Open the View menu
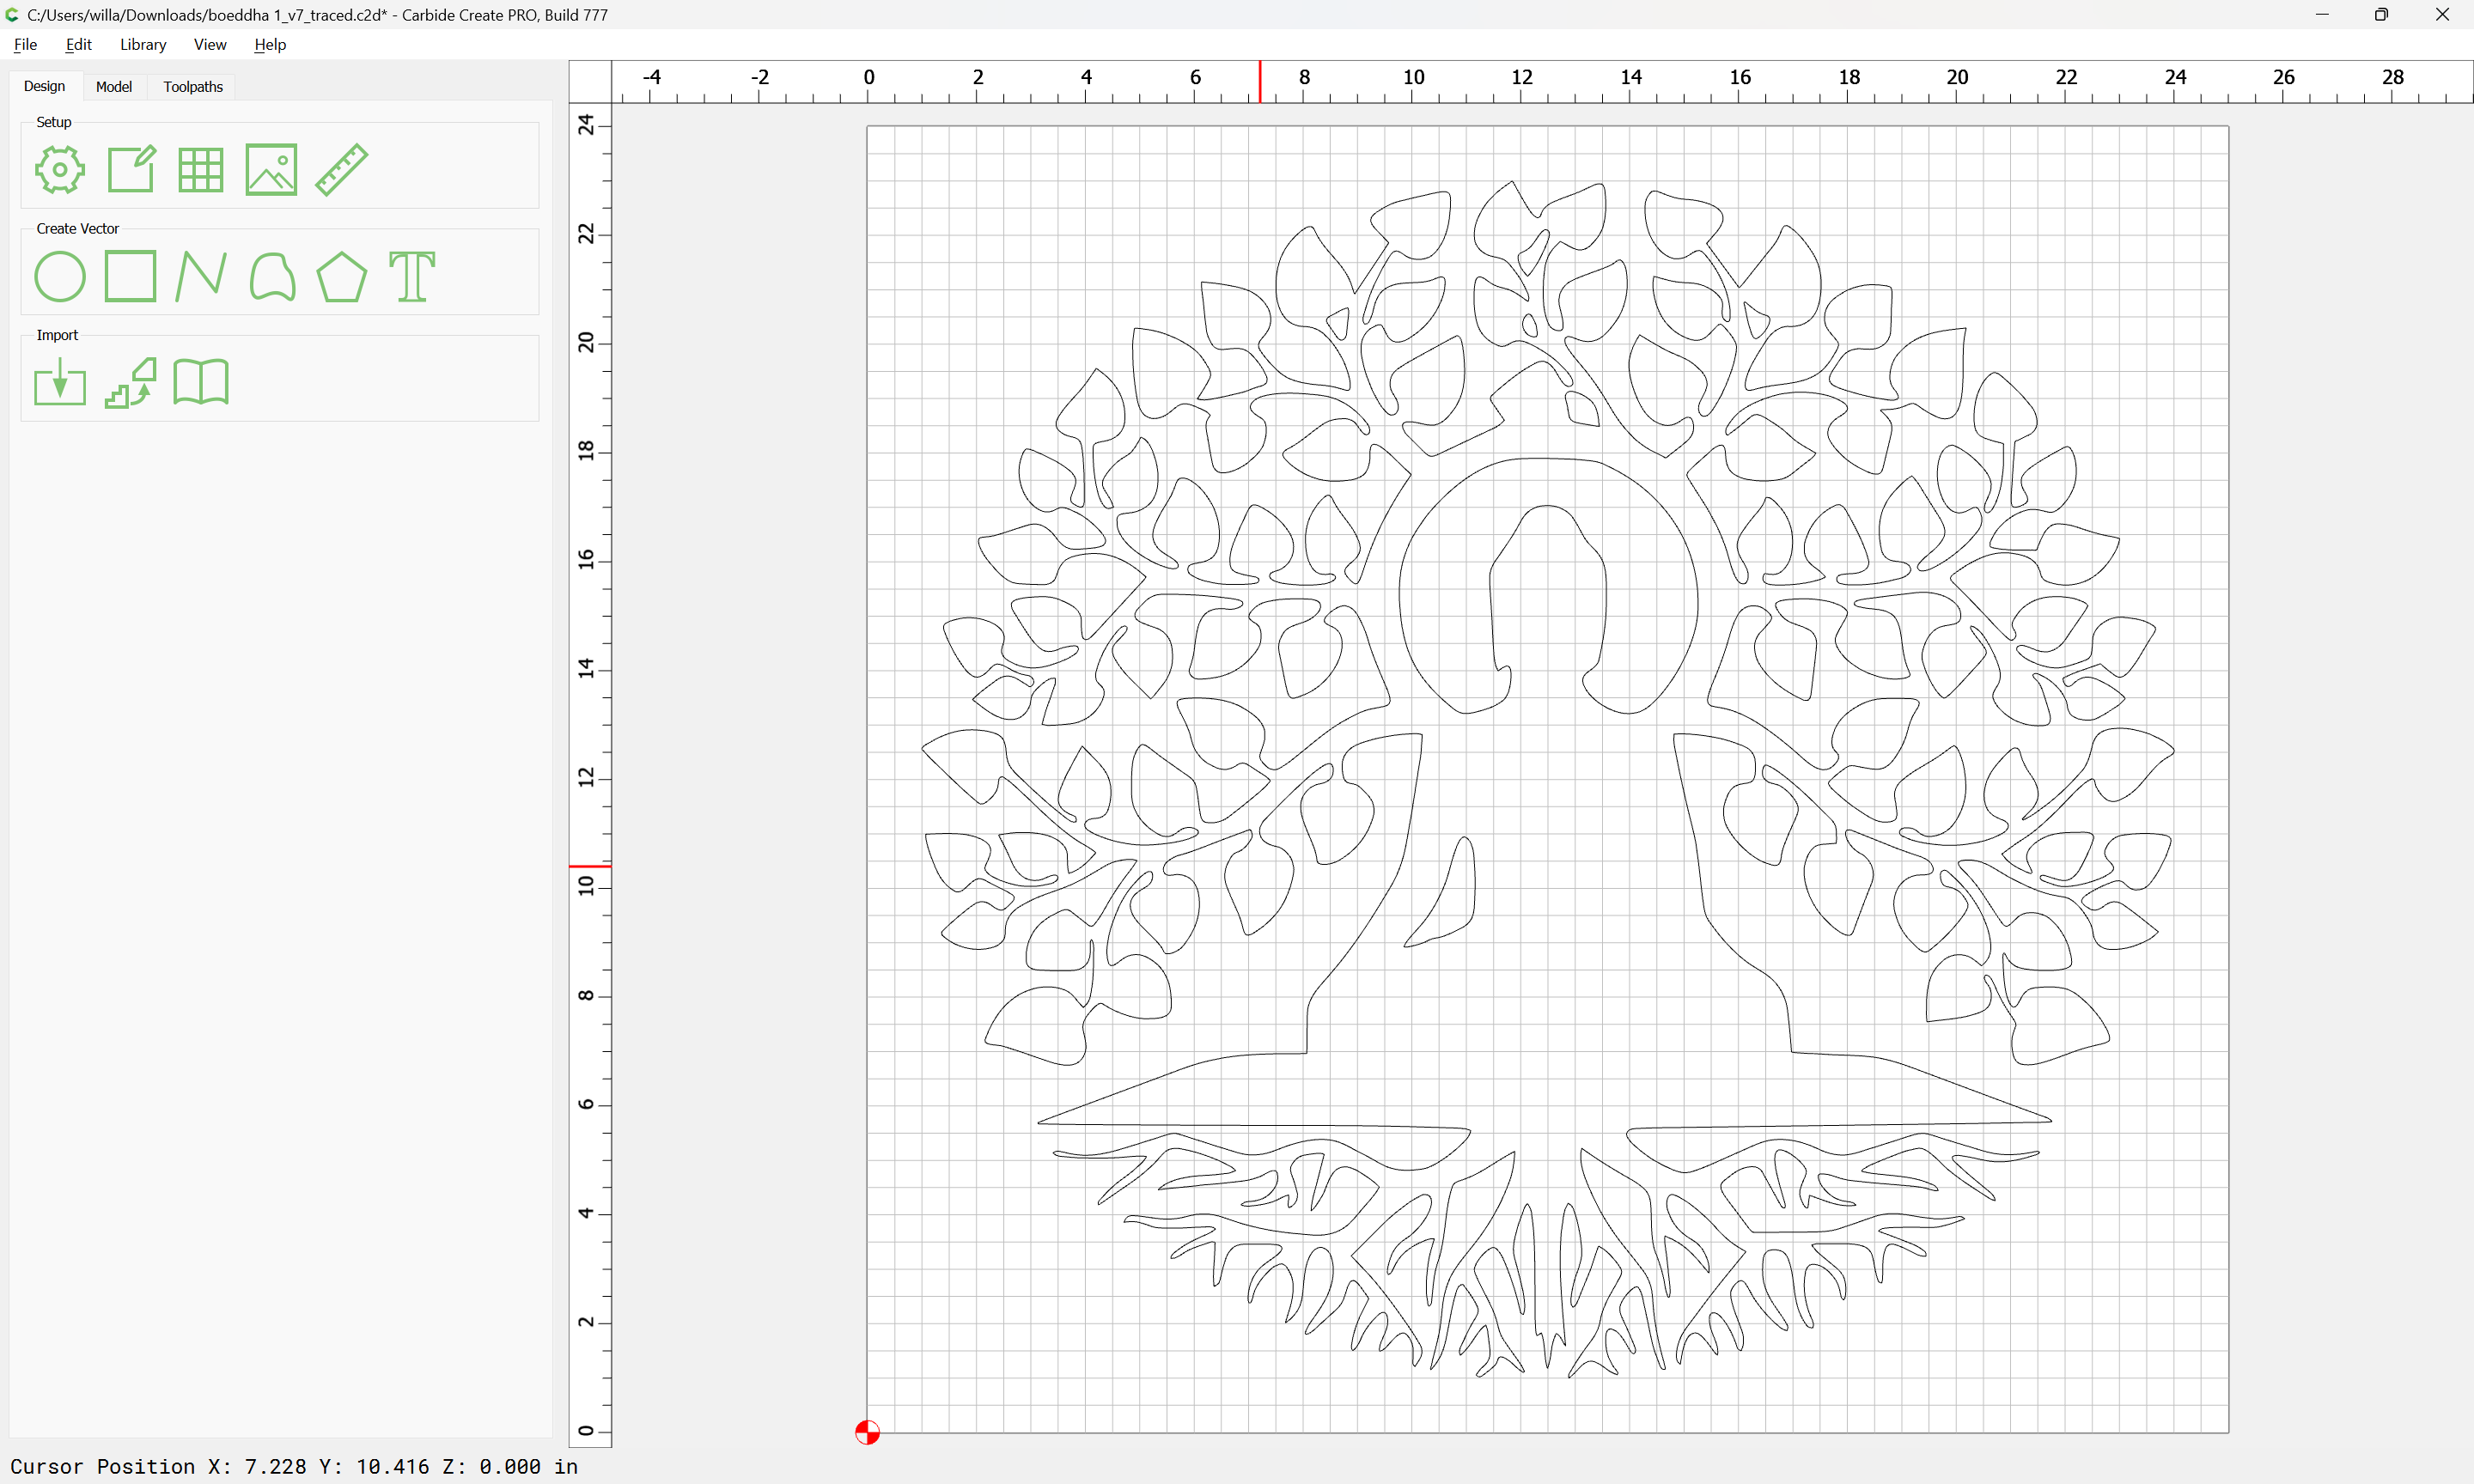Image resolution: width=2474 pixels, height=1484 pixels. tap(210, 44)
